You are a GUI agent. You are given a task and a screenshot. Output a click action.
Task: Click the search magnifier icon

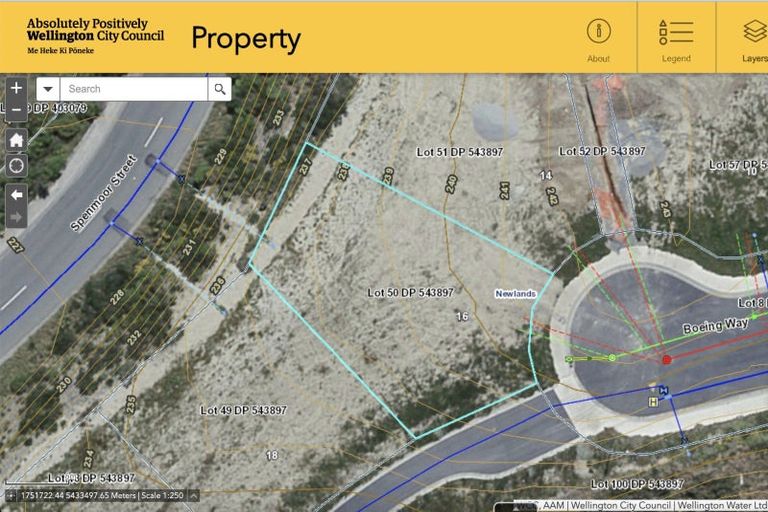point(219,89)
